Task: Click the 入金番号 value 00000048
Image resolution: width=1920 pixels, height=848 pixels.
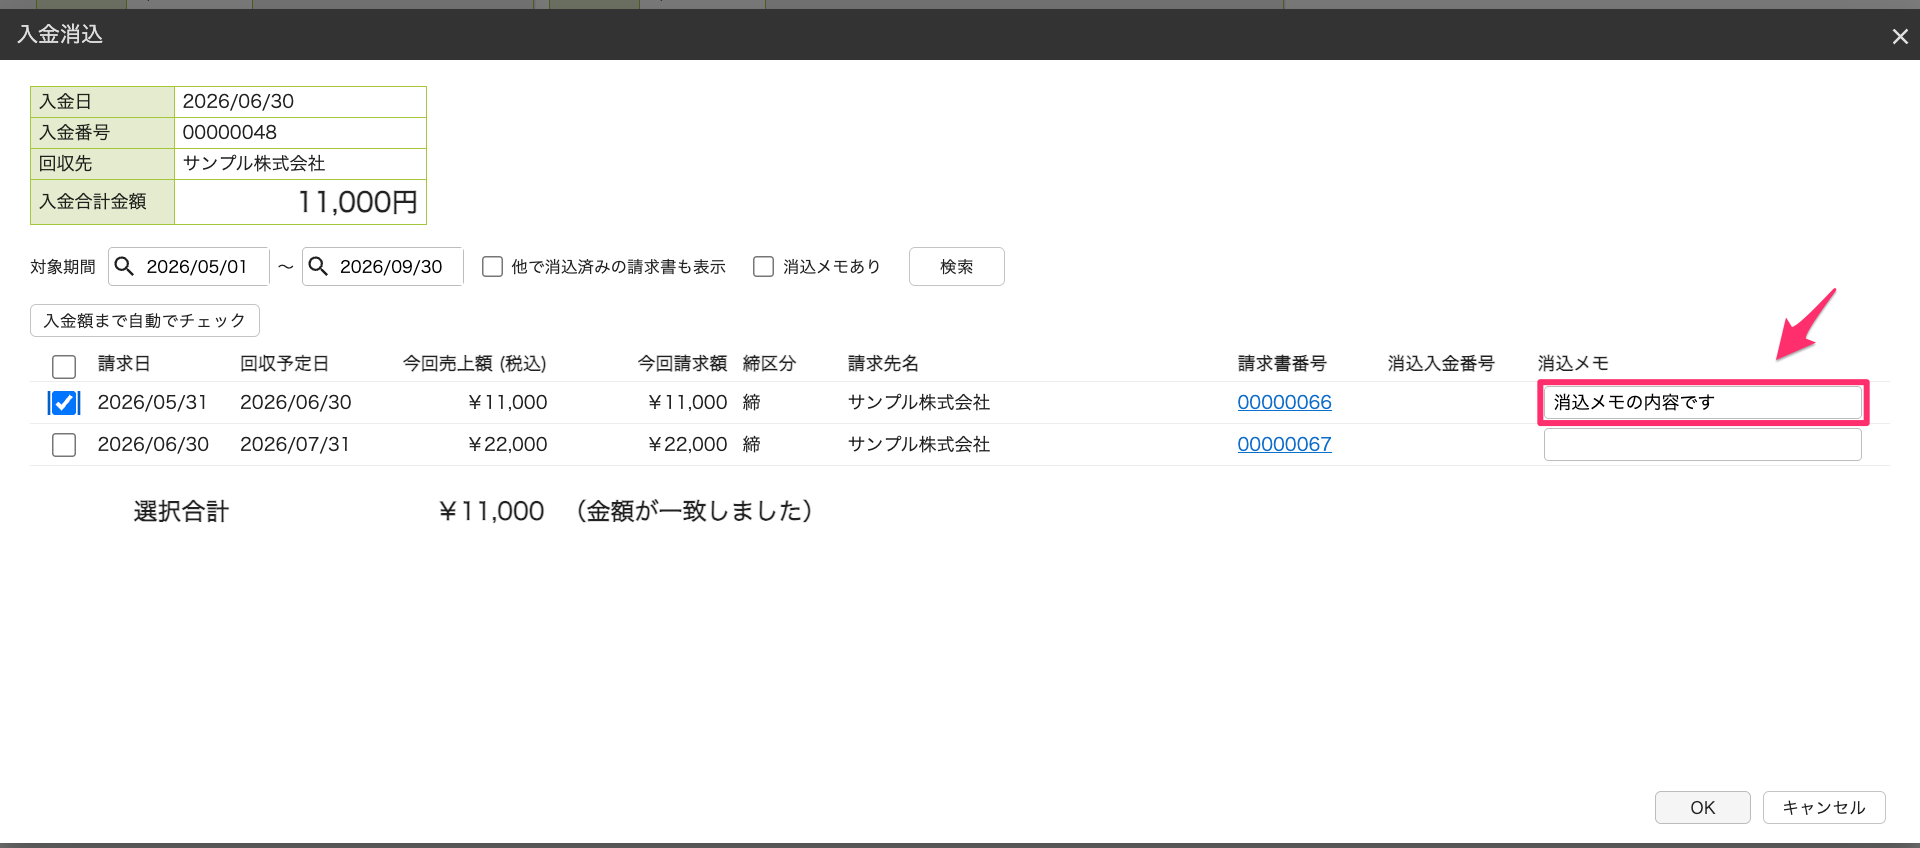Action: pyautogui.click(x=229, y=132)
